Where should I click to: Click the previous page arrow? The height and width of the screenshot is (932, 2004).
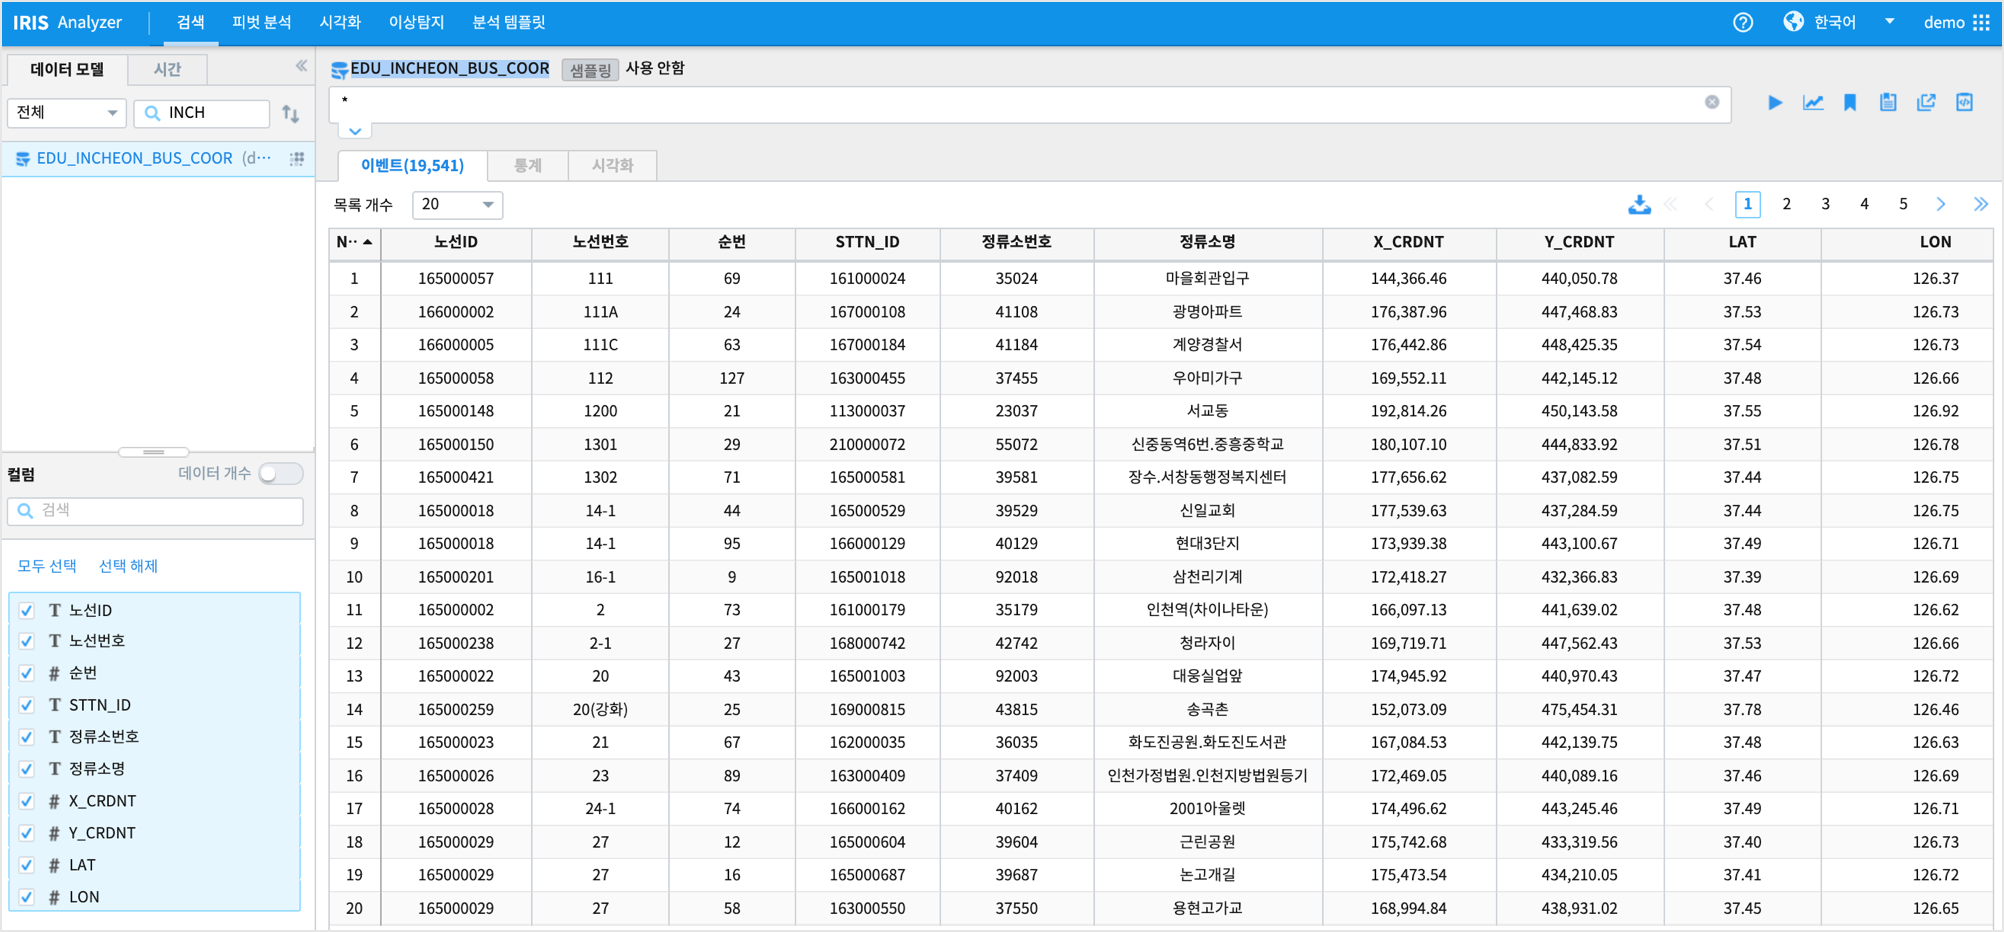[x=1709, y=204]
